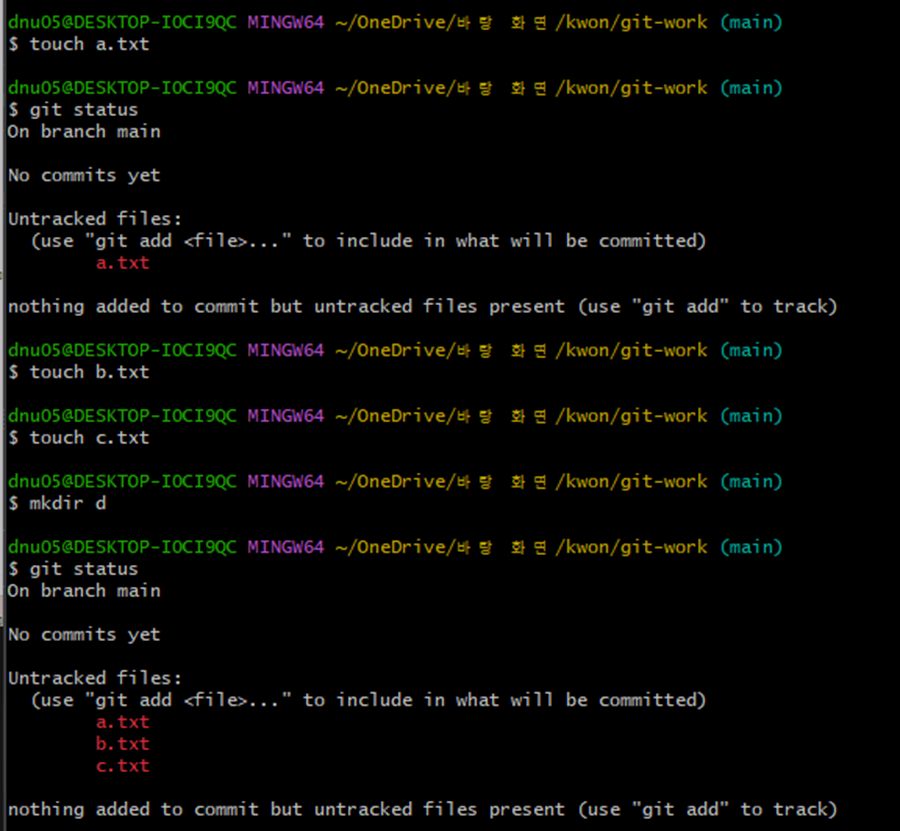Click 'git status' command typed after touch a.txt
900x831 pixels.
tap(73, 110)
